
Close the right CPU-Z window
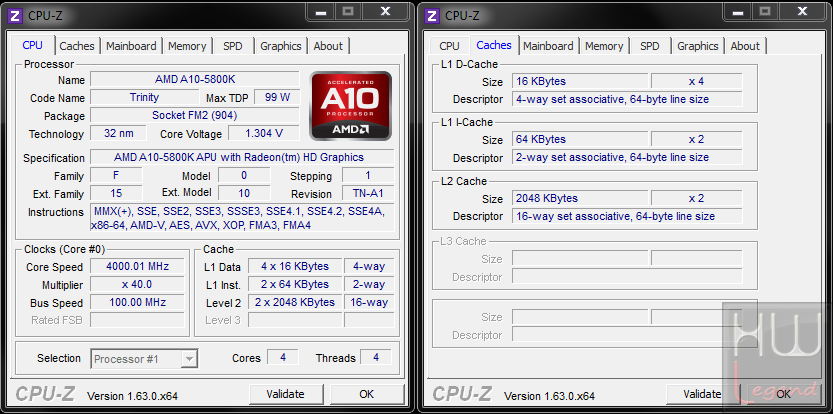coord(803,12)
